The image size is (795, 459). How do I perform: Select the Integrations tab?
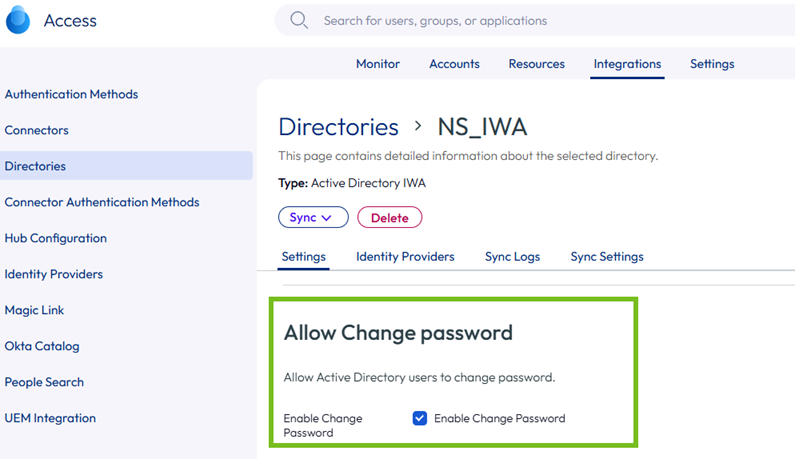click(x=627, y=64)
